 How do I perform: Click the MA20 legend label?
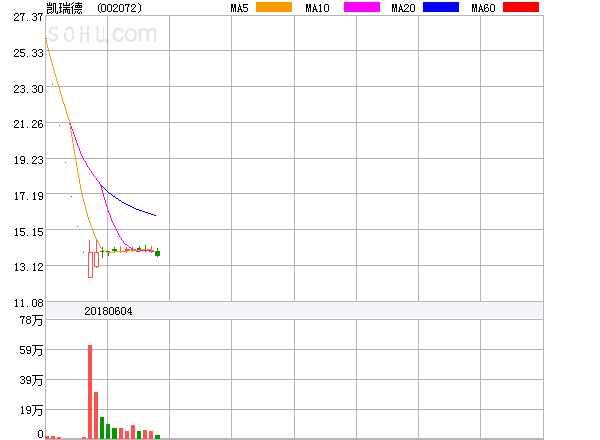point(403,8)
